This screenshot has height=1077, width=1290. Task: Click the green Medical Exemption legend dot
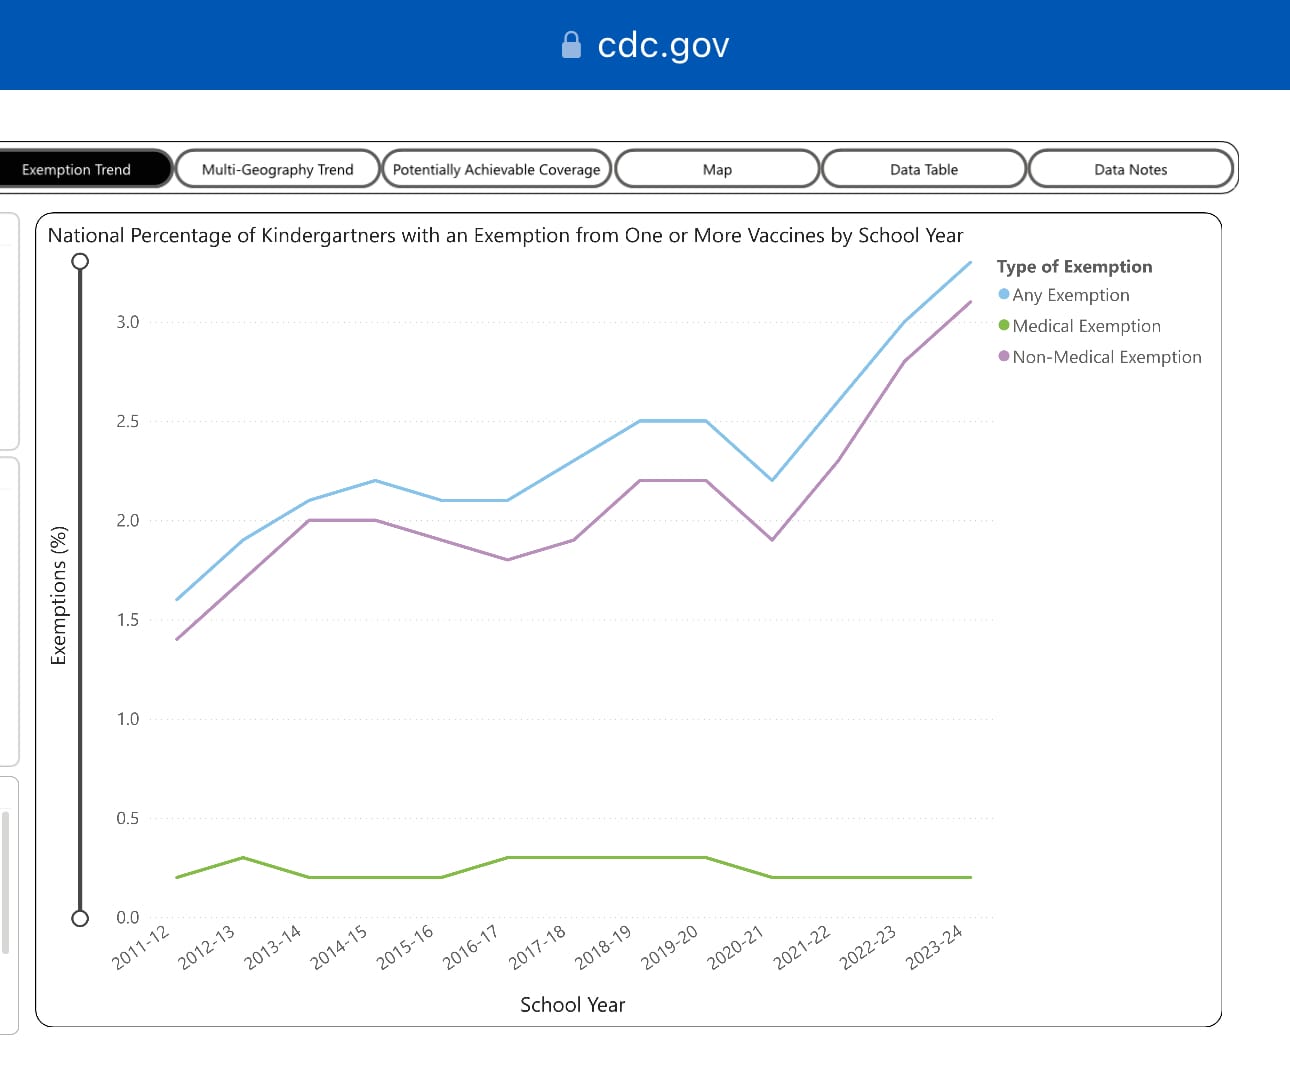(x=1004, y=325)
